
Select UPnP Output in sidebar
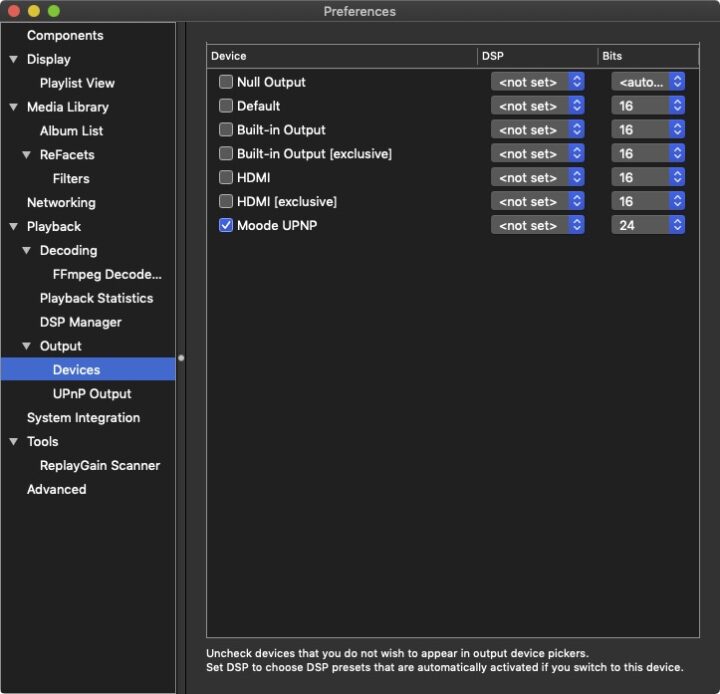click(91, 394)
